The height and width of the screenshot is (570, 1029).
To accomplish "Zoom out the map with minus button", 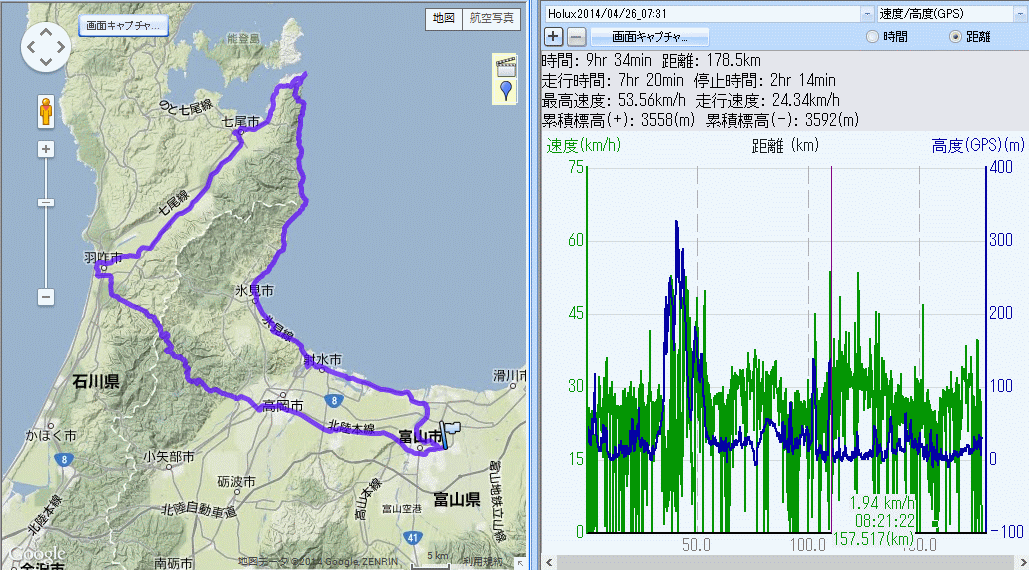I will (x=45, y=297).
